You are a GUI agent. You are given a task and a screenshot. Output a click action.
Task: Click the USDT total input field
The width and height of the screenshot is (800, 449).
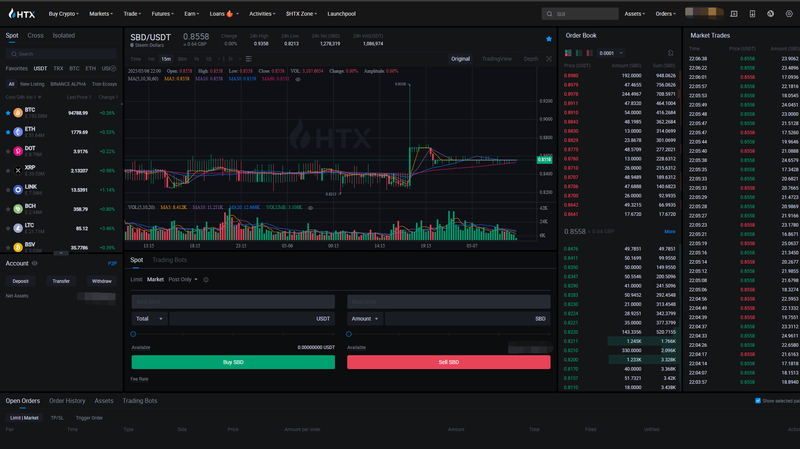(x=252, y=319)
